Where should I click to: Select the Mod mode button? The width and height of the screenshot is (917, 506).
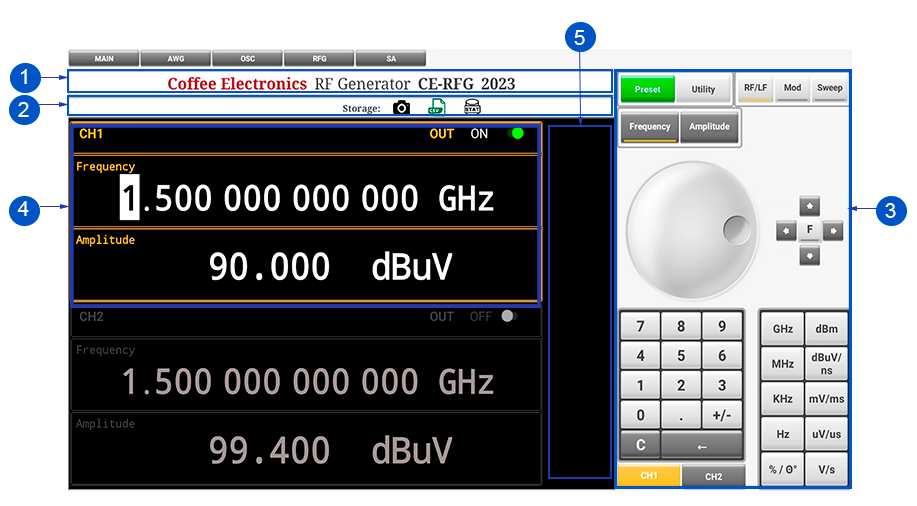click(x=792, y=89)
